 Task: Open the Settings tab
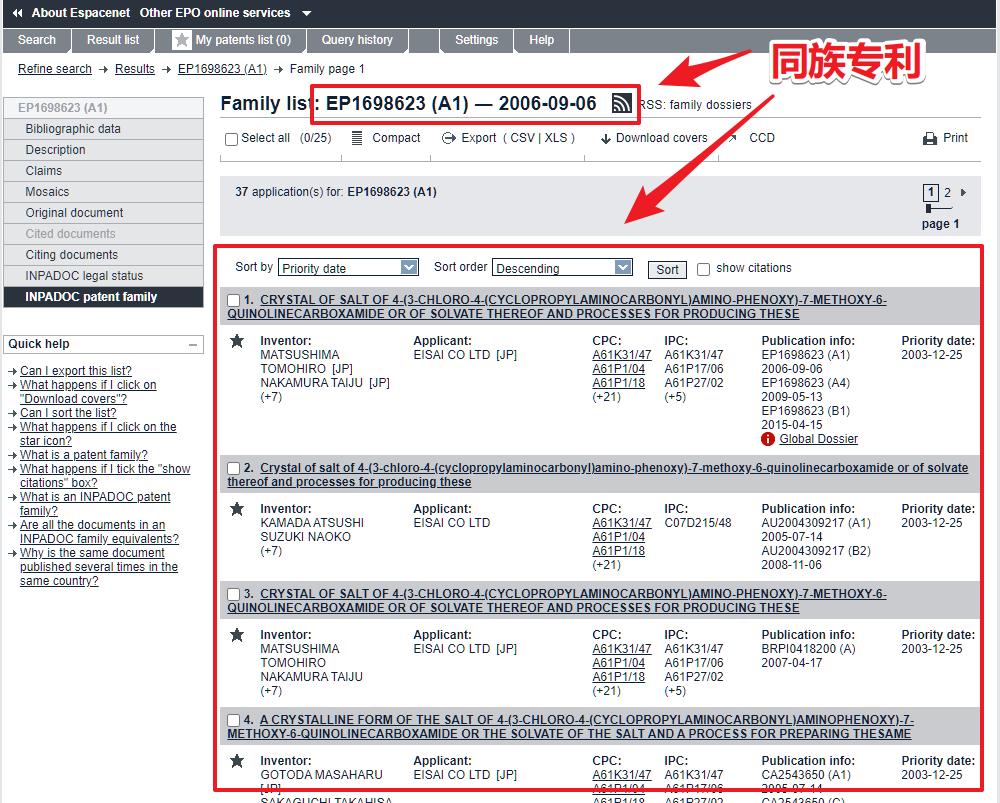pos(476,40)
